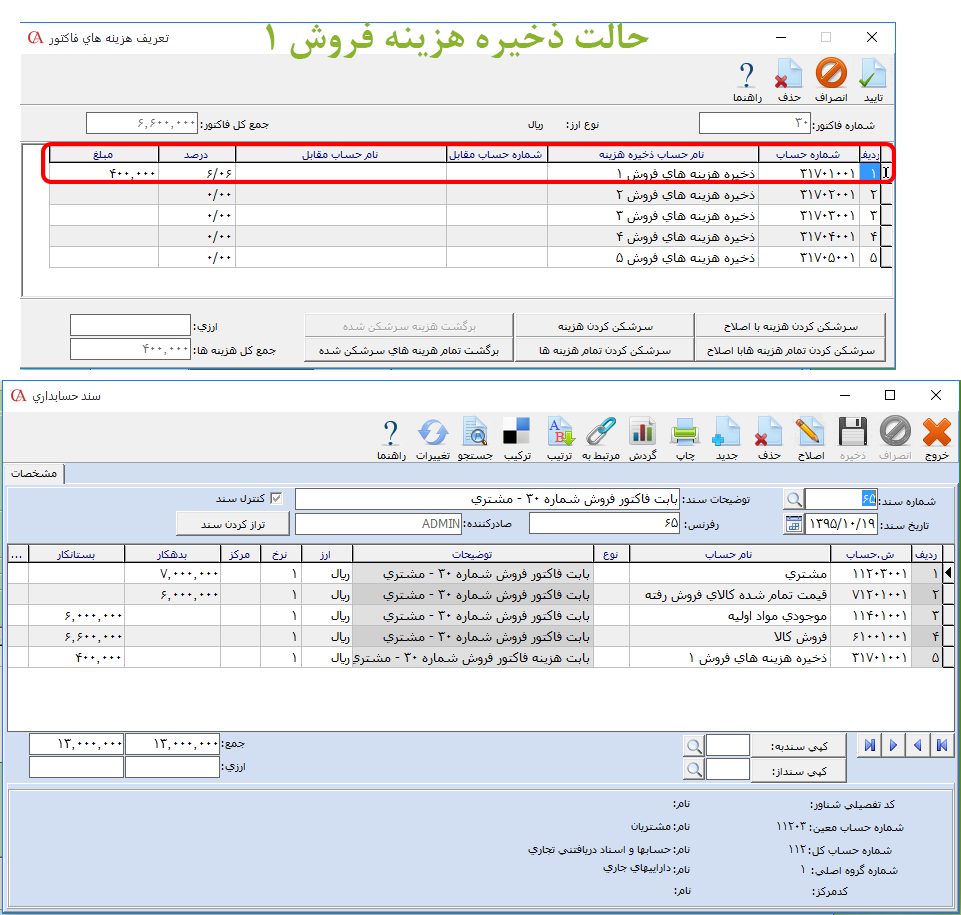Click the تراز کردن سند button
Screen dimensions: 961x915
231,524
